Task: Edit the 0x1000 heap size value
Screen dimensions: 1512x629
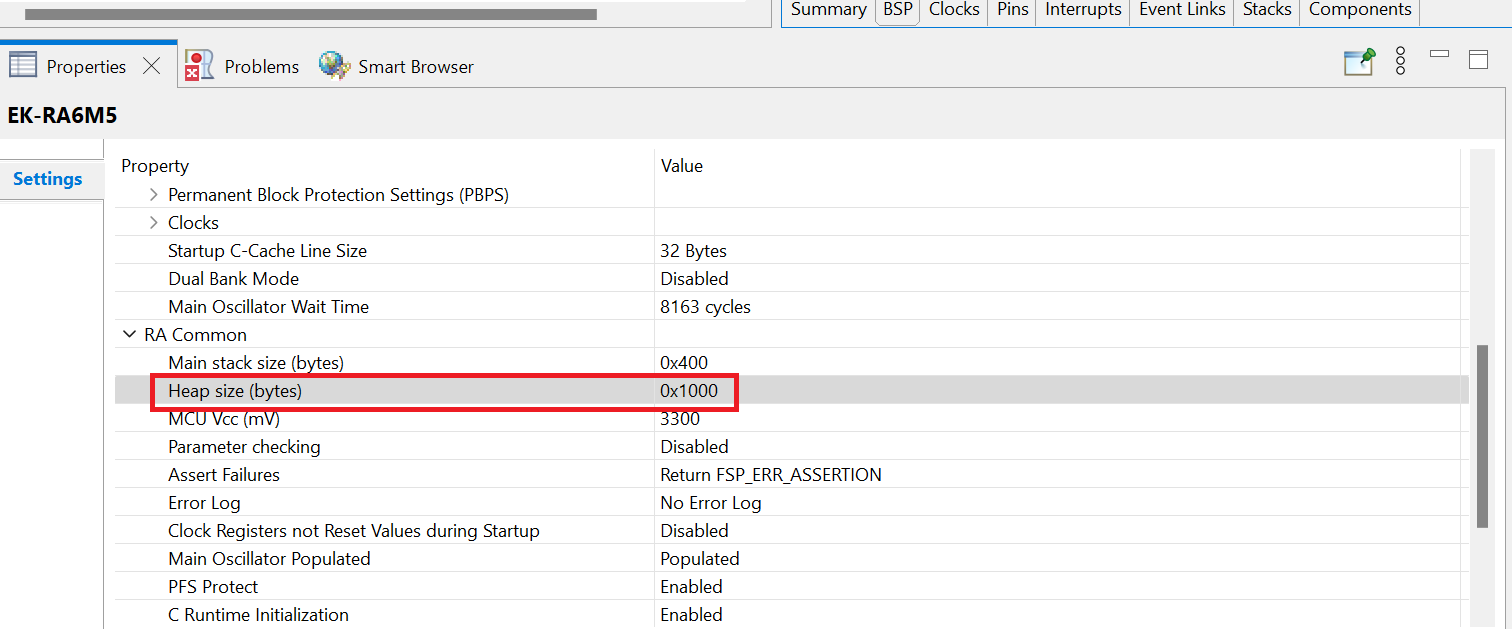Action: pos(689,391)
